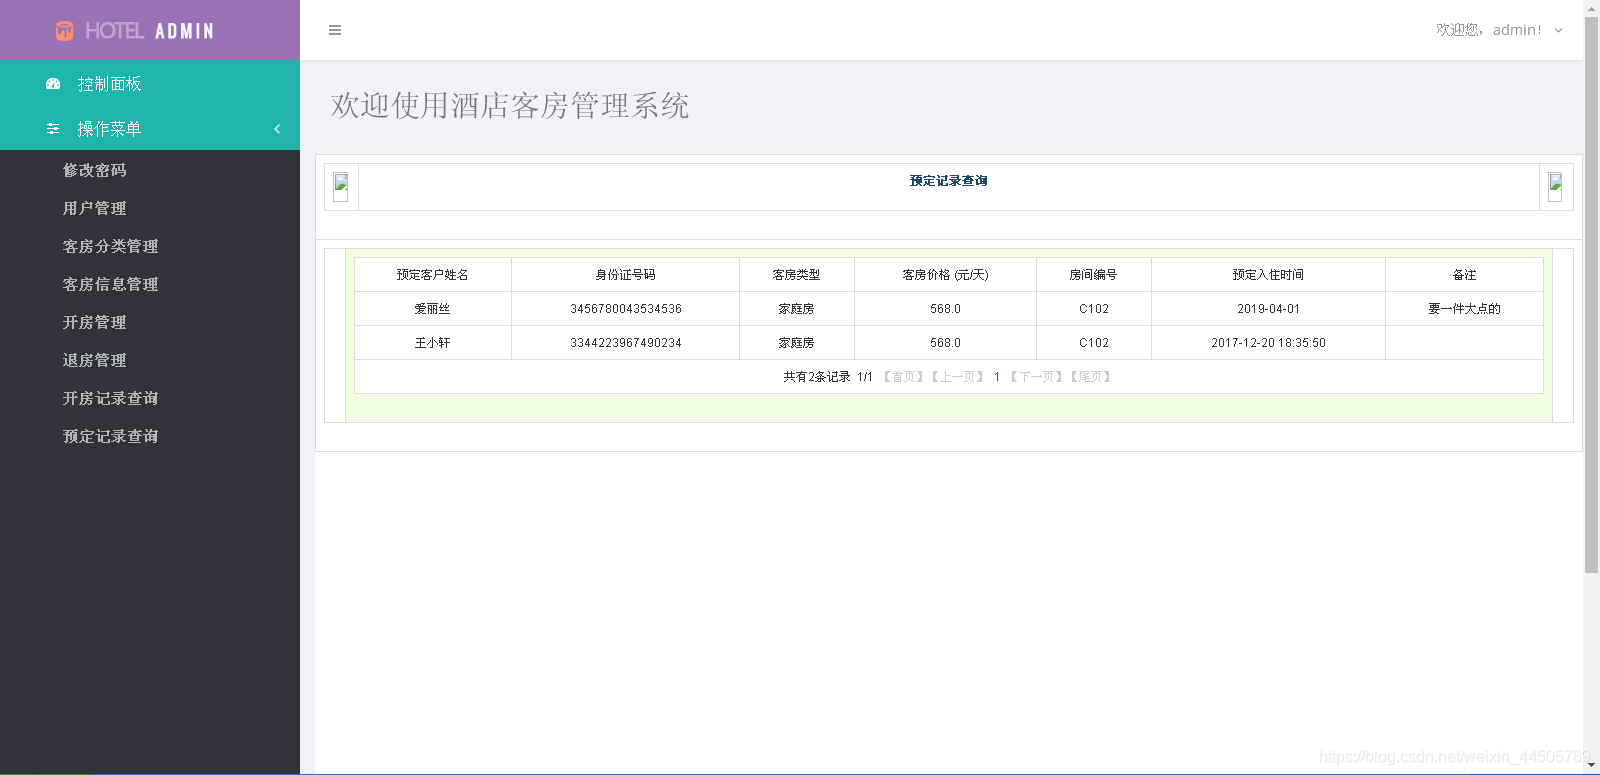Click price 568.0 in 王小轩 row

(x=946, y=343)
